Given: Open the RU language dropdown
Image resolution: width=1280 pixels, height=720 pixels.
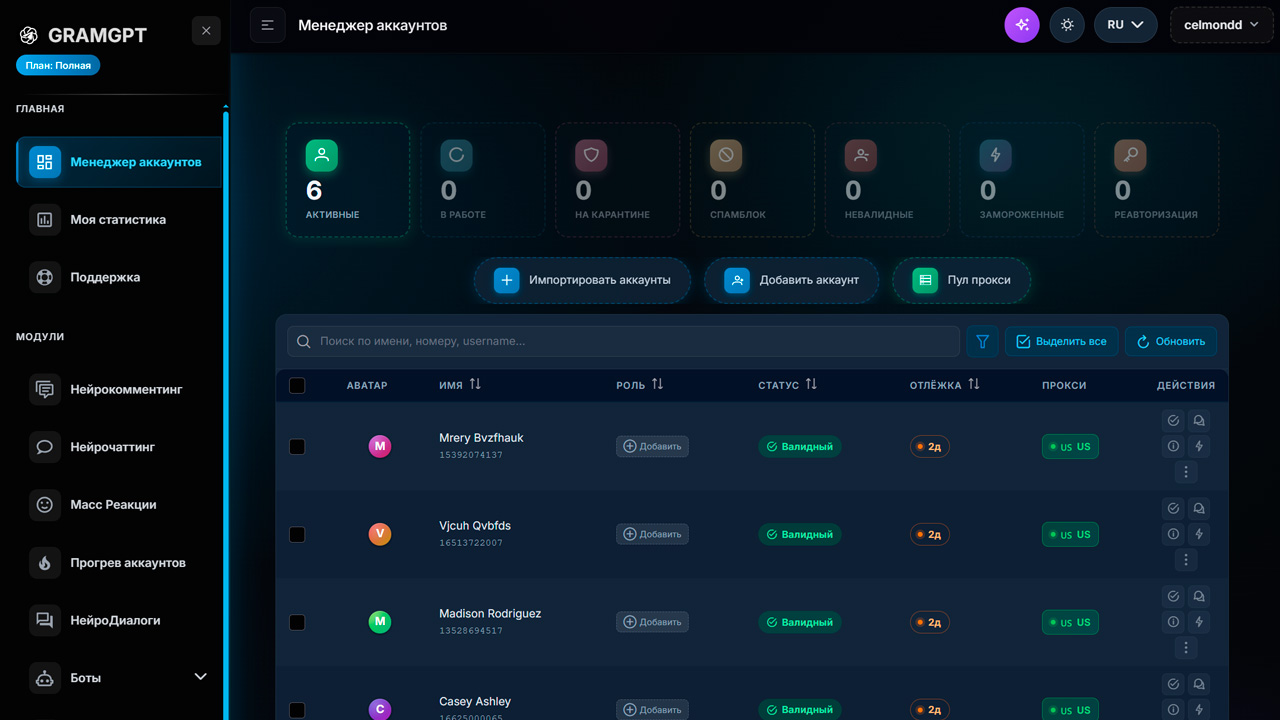Looking at the screenshot, I should click(1126, 25).
